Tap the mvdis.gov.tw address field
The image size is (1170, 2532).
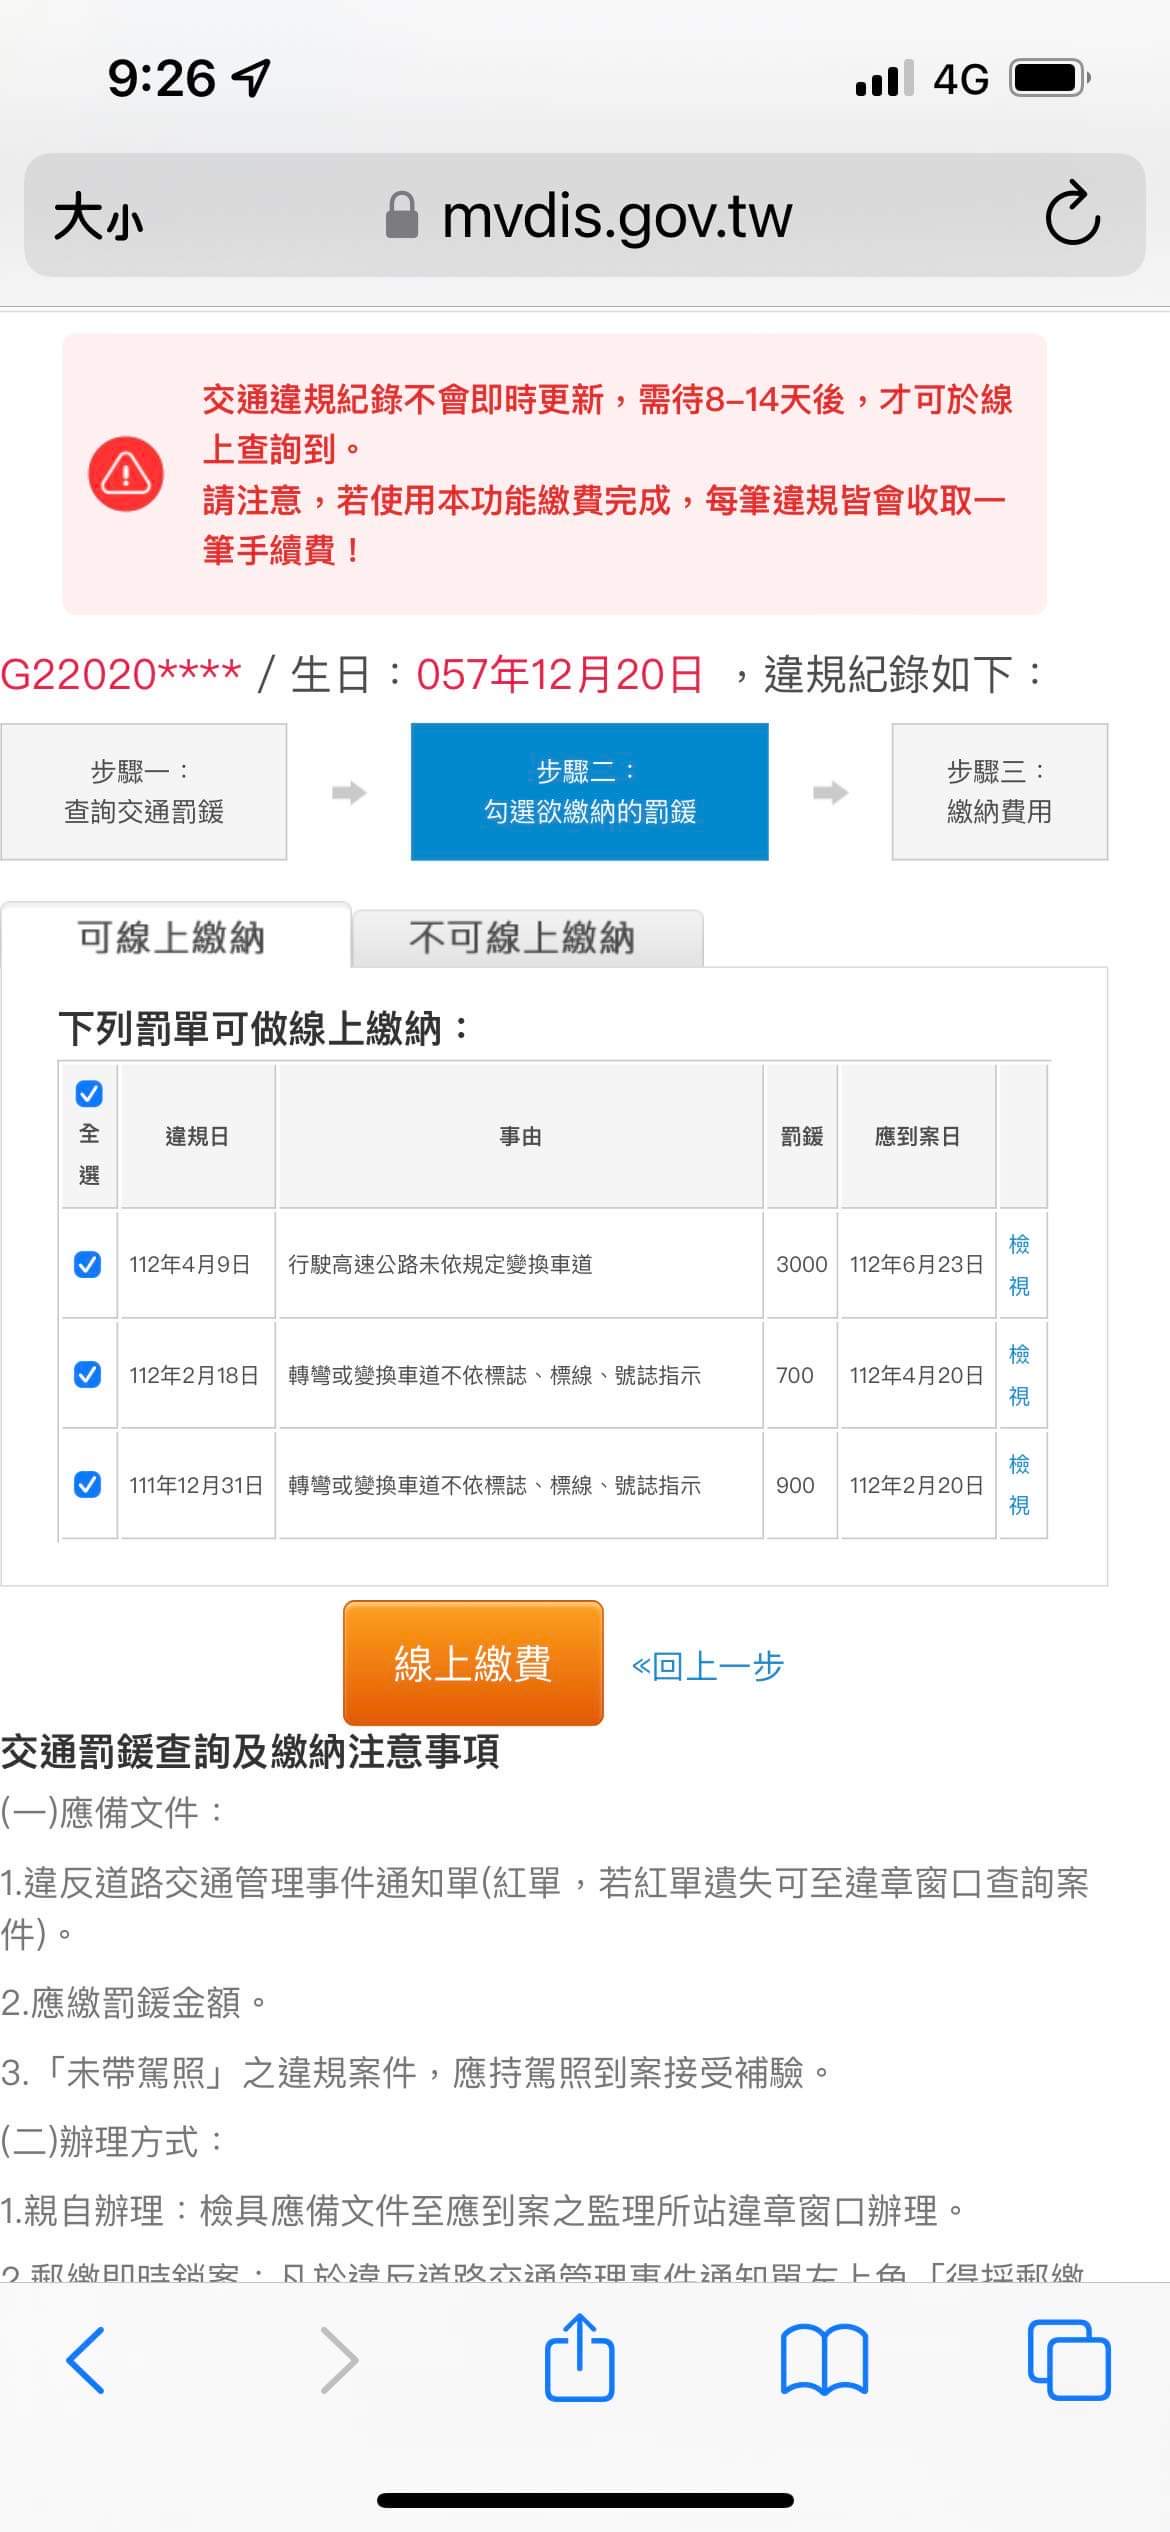click(x=616, y=216)
